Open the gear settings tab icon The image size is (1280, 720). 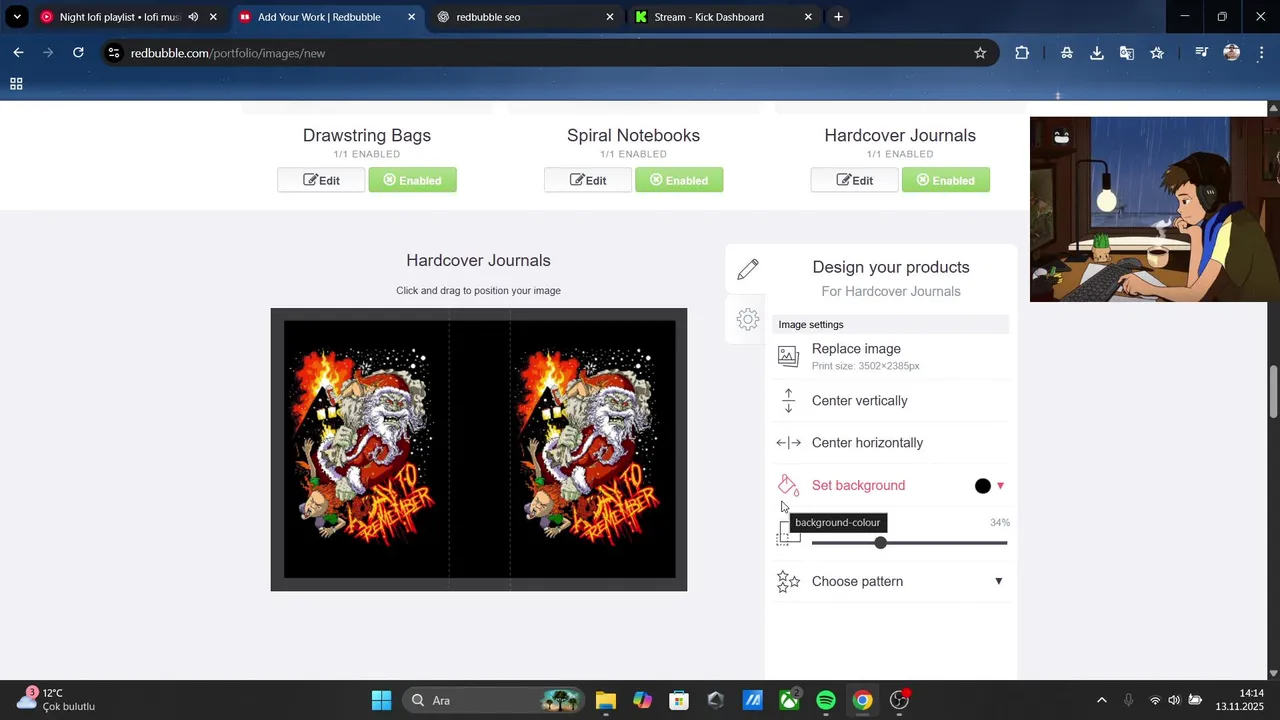[748, 319]
